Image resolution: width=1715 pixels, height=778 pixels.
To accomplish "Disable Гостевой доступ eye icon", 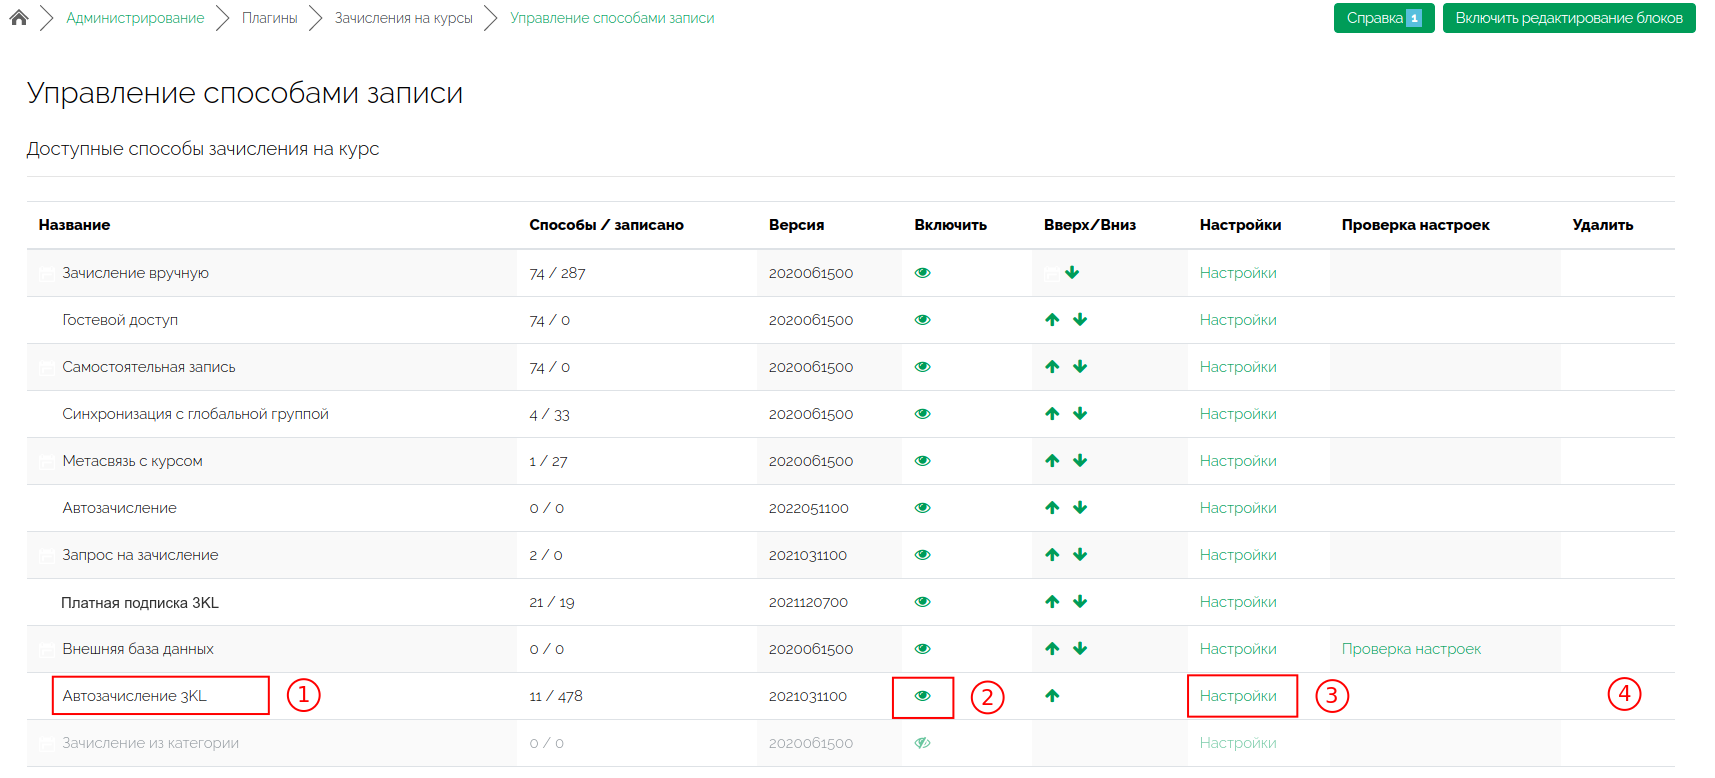I will click(x=923, y=320).
